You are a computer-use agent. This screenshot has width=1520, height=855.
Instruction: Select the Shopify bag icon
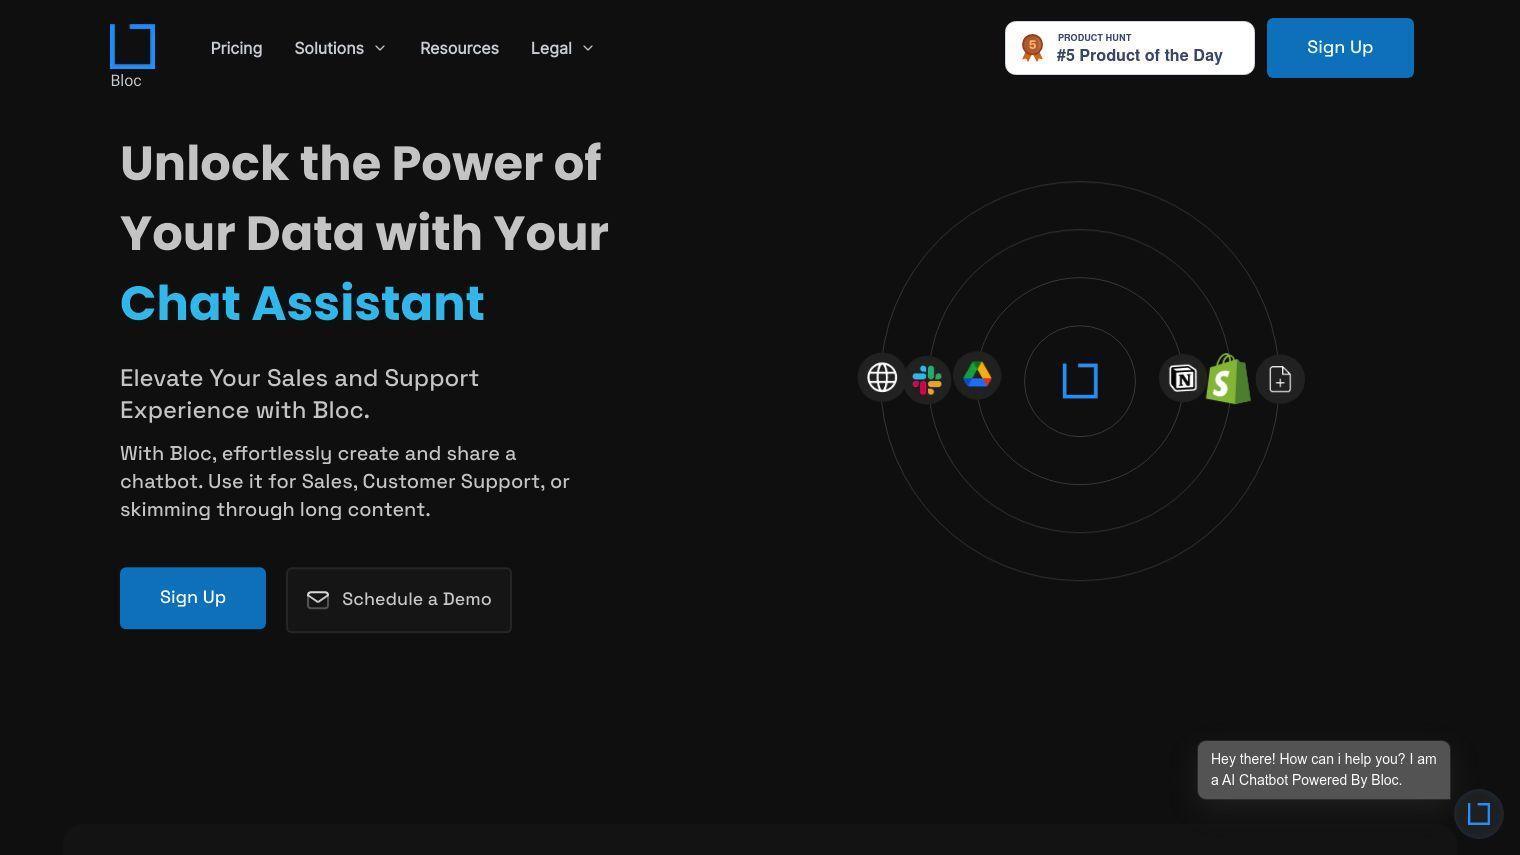pyautogui.click(x=1228, y=379)
